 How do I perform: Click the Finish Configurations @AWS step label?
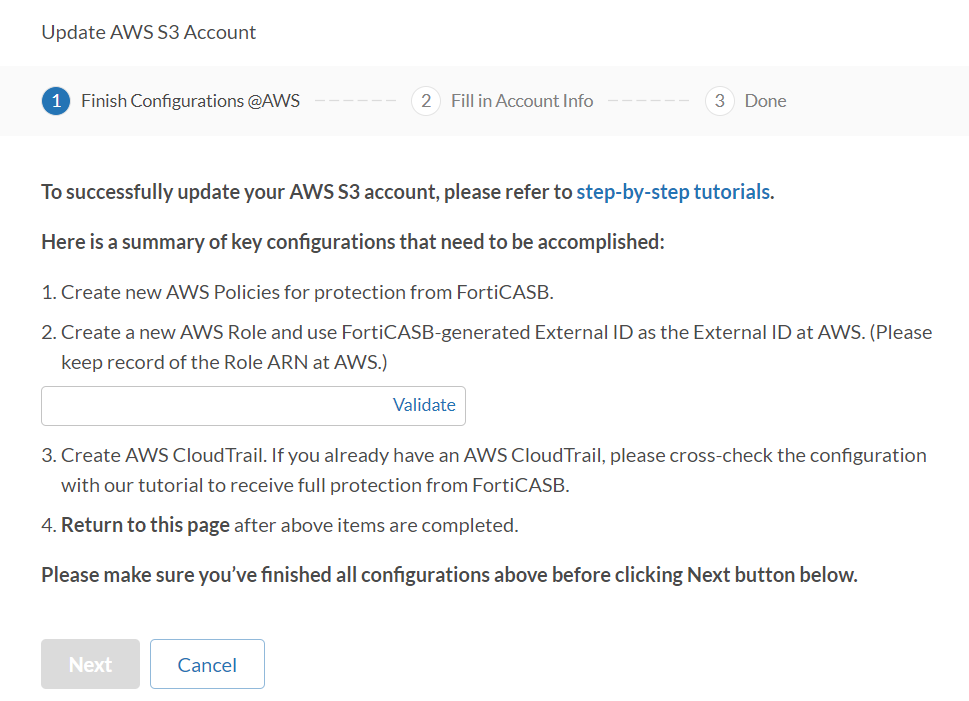coord(191,101)
